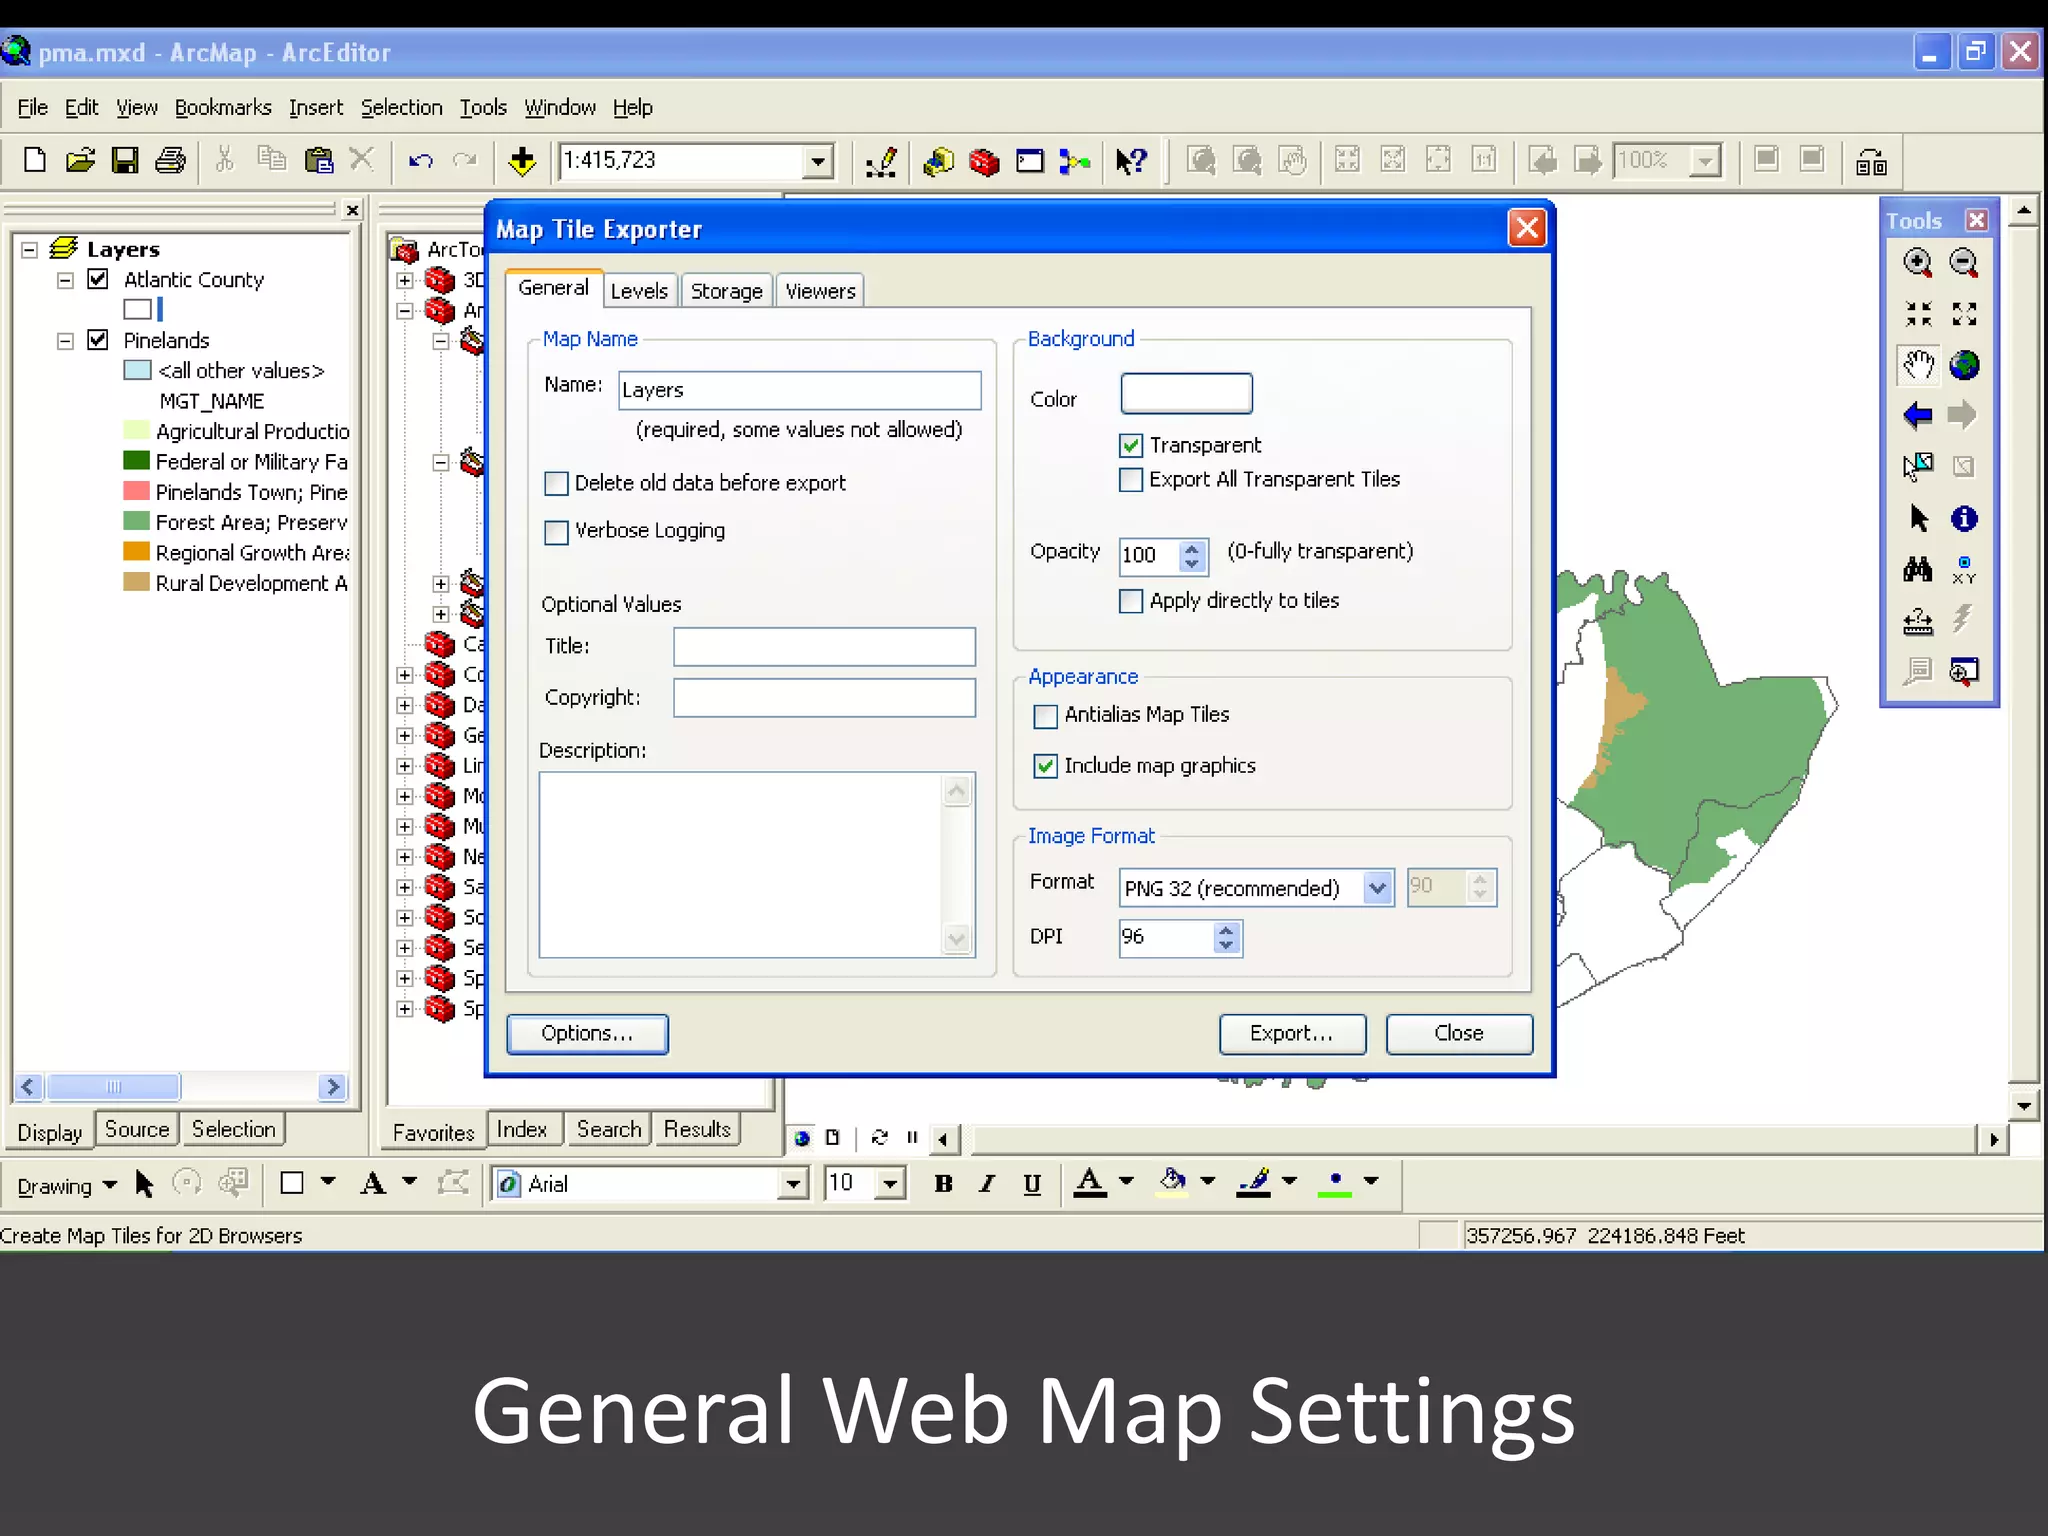Enable Antialias Map Tiles
Image resolution: width=2048 pixels, height=1536 pixels.
[x=1045, y=716]
